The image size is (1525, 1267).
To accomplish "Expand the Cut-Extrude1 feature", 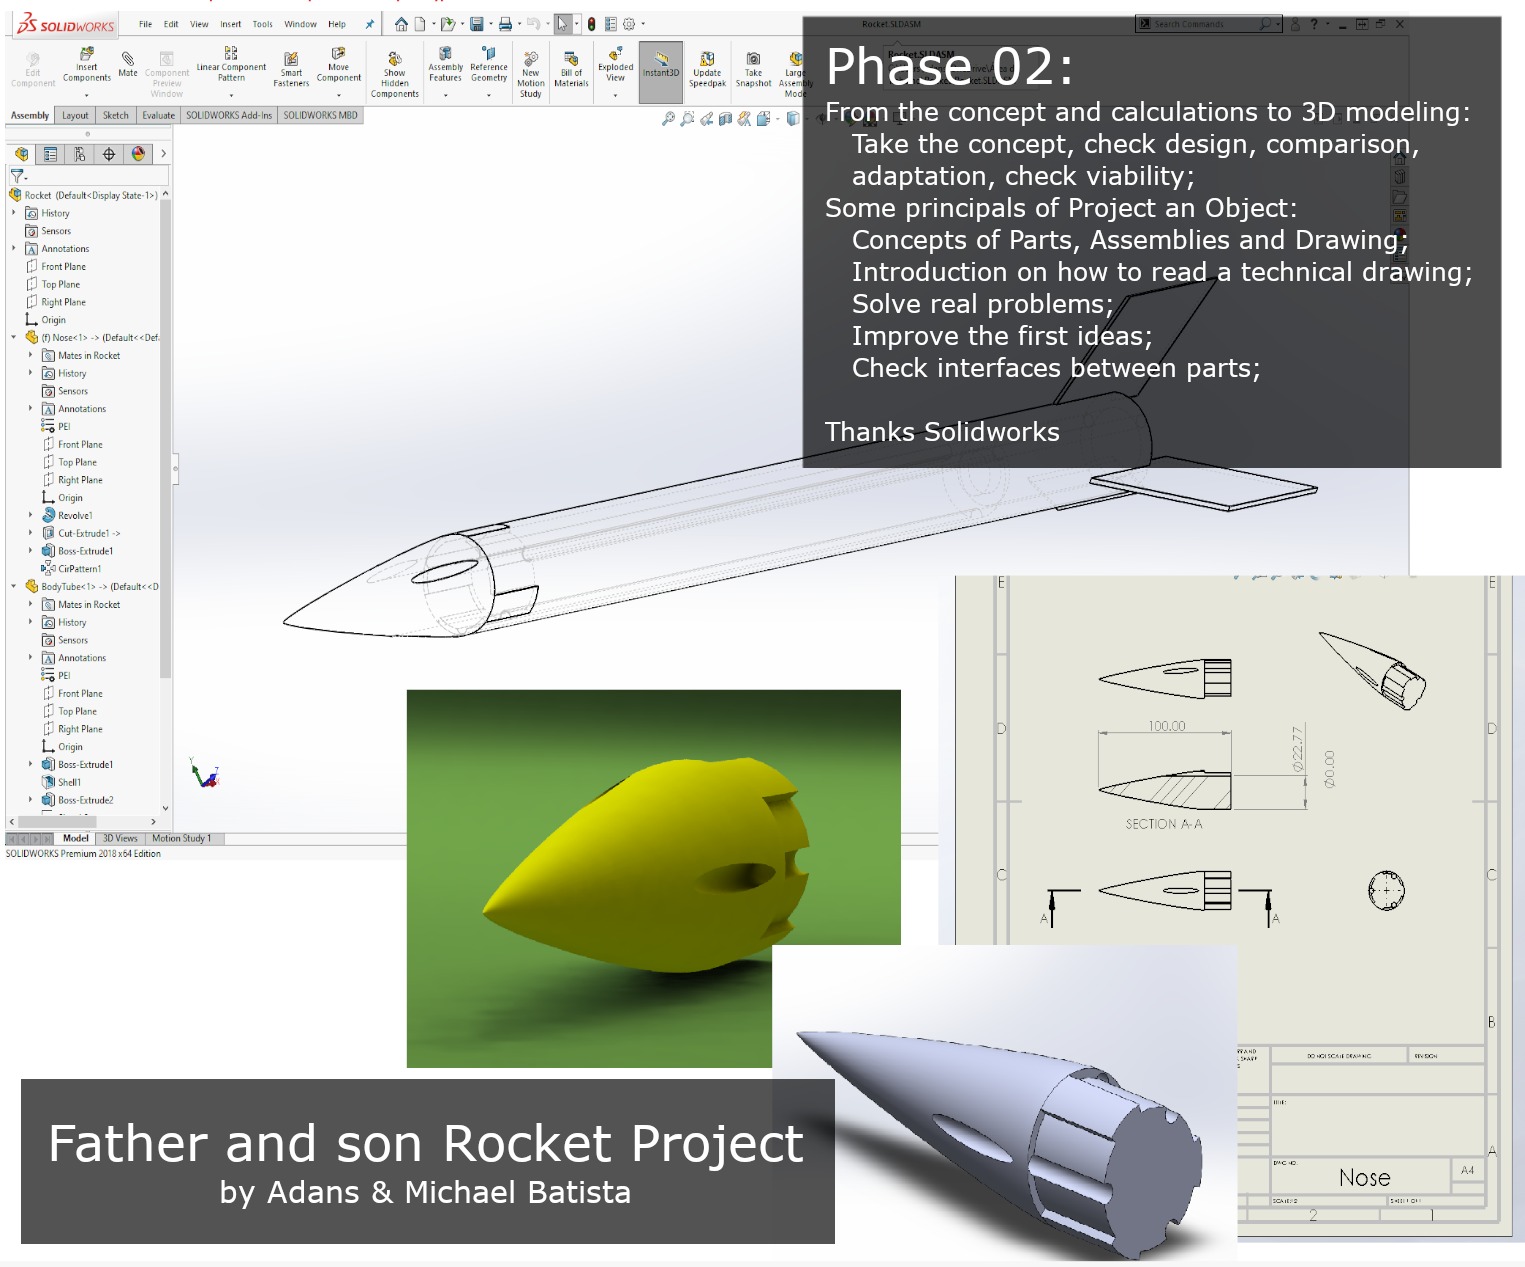I will click(30, 533).
